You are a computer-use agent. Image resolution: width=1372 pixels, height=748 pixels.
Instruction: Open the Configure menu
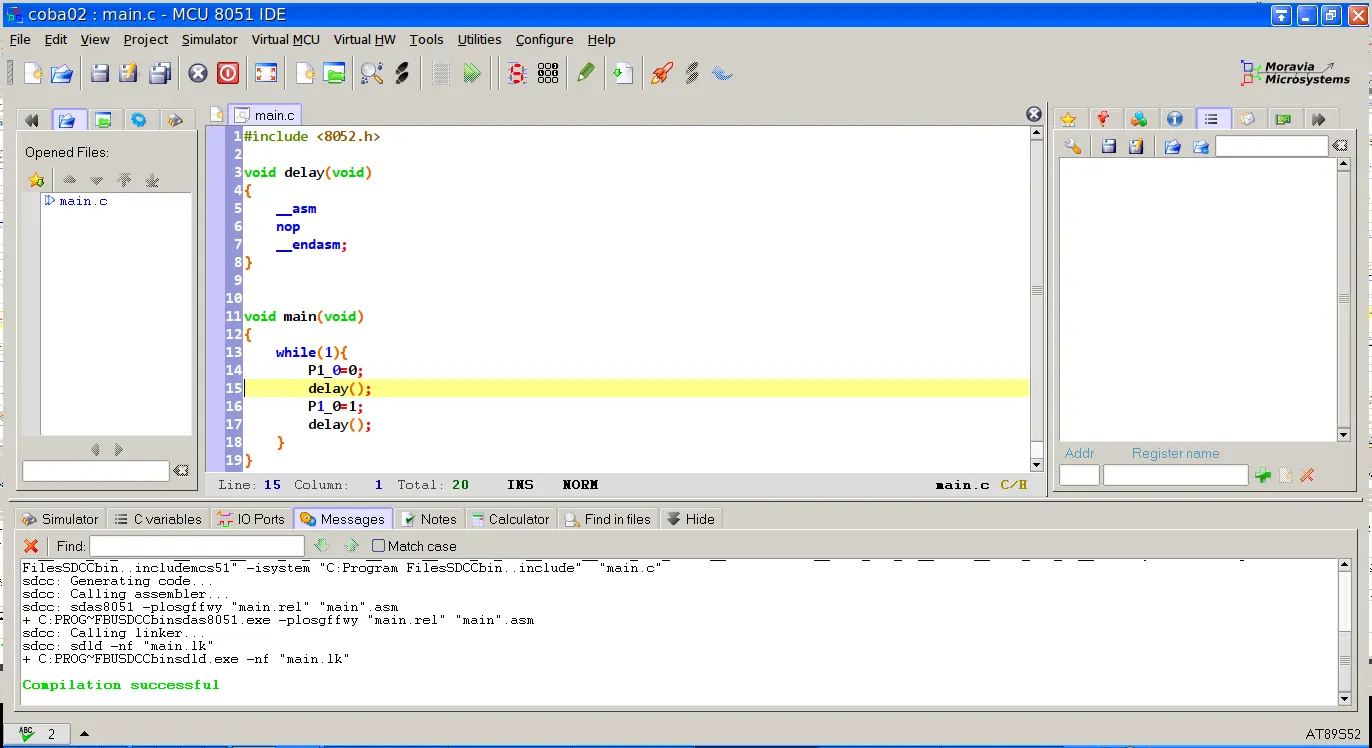[x=545, y=40]
